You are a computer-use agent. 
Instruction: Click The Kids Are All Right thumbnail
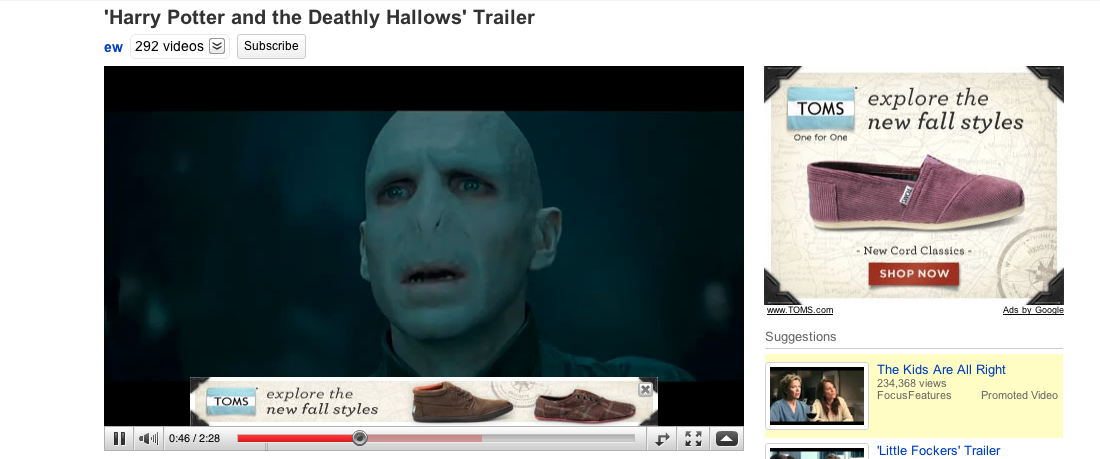tap(817, 396)
